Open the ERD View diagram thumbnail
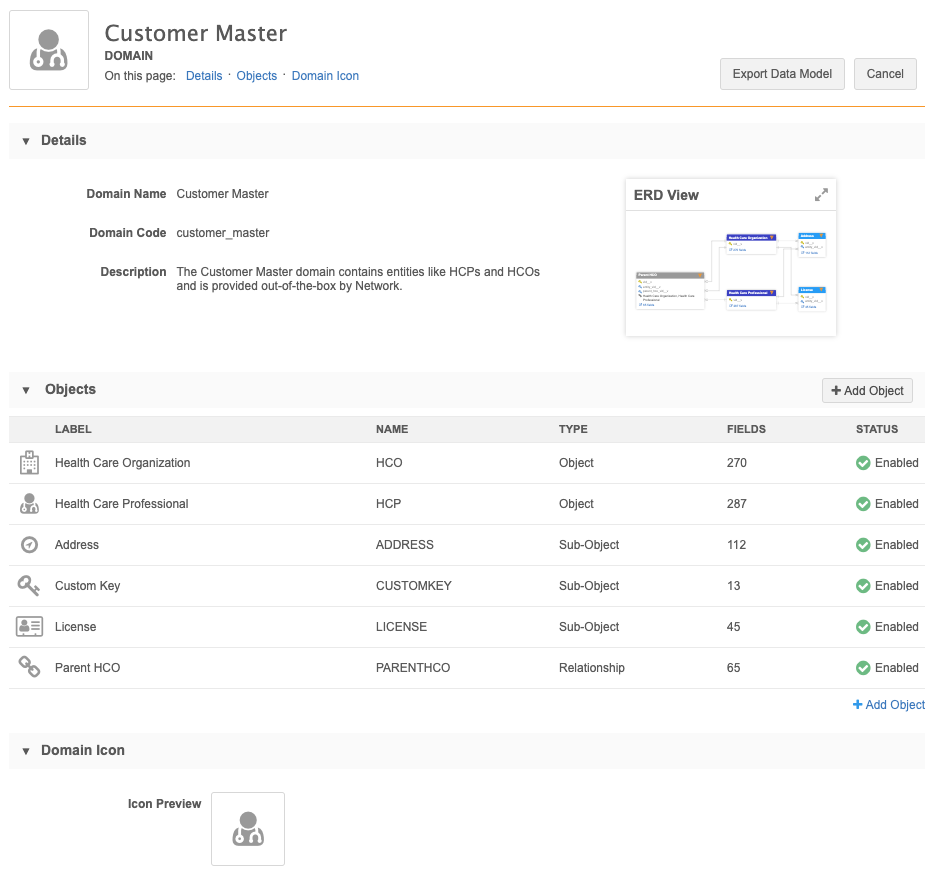This screenshot has width=938, height=879. [x=730, y=272]
